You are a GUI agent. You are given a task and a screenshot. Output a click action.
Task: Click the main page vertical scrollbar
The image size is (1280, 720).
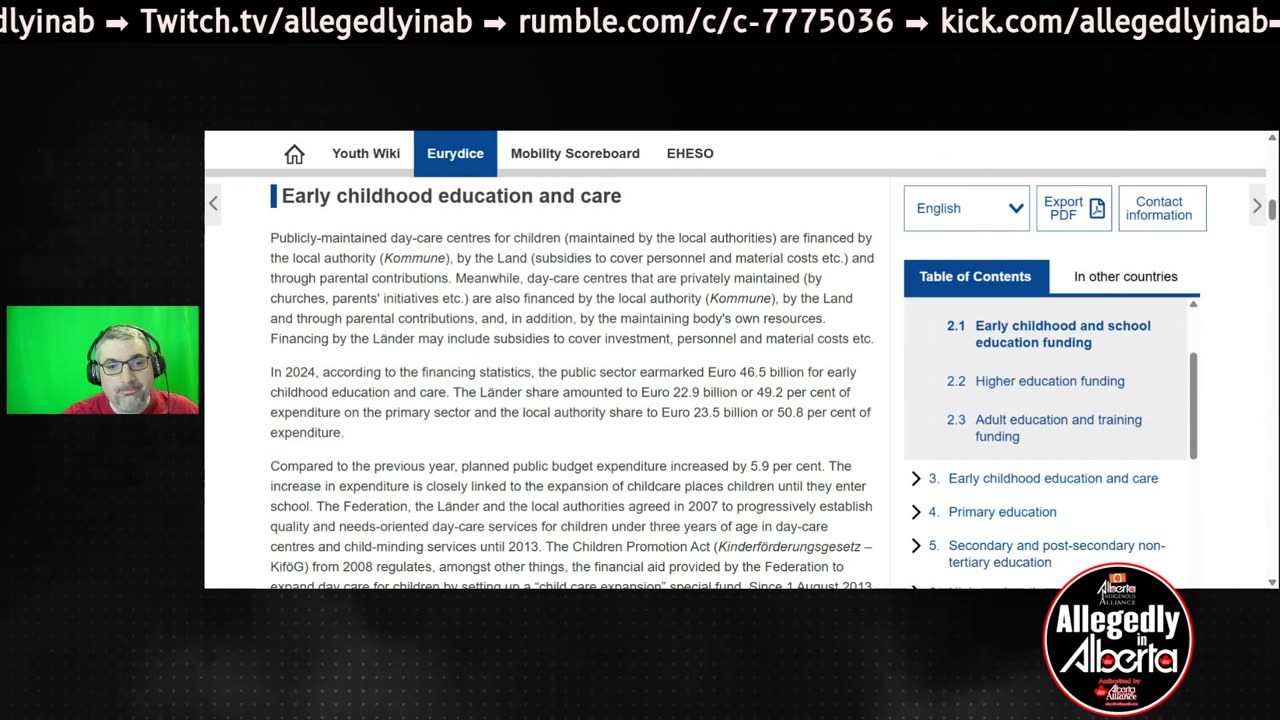click(1272, 210)
